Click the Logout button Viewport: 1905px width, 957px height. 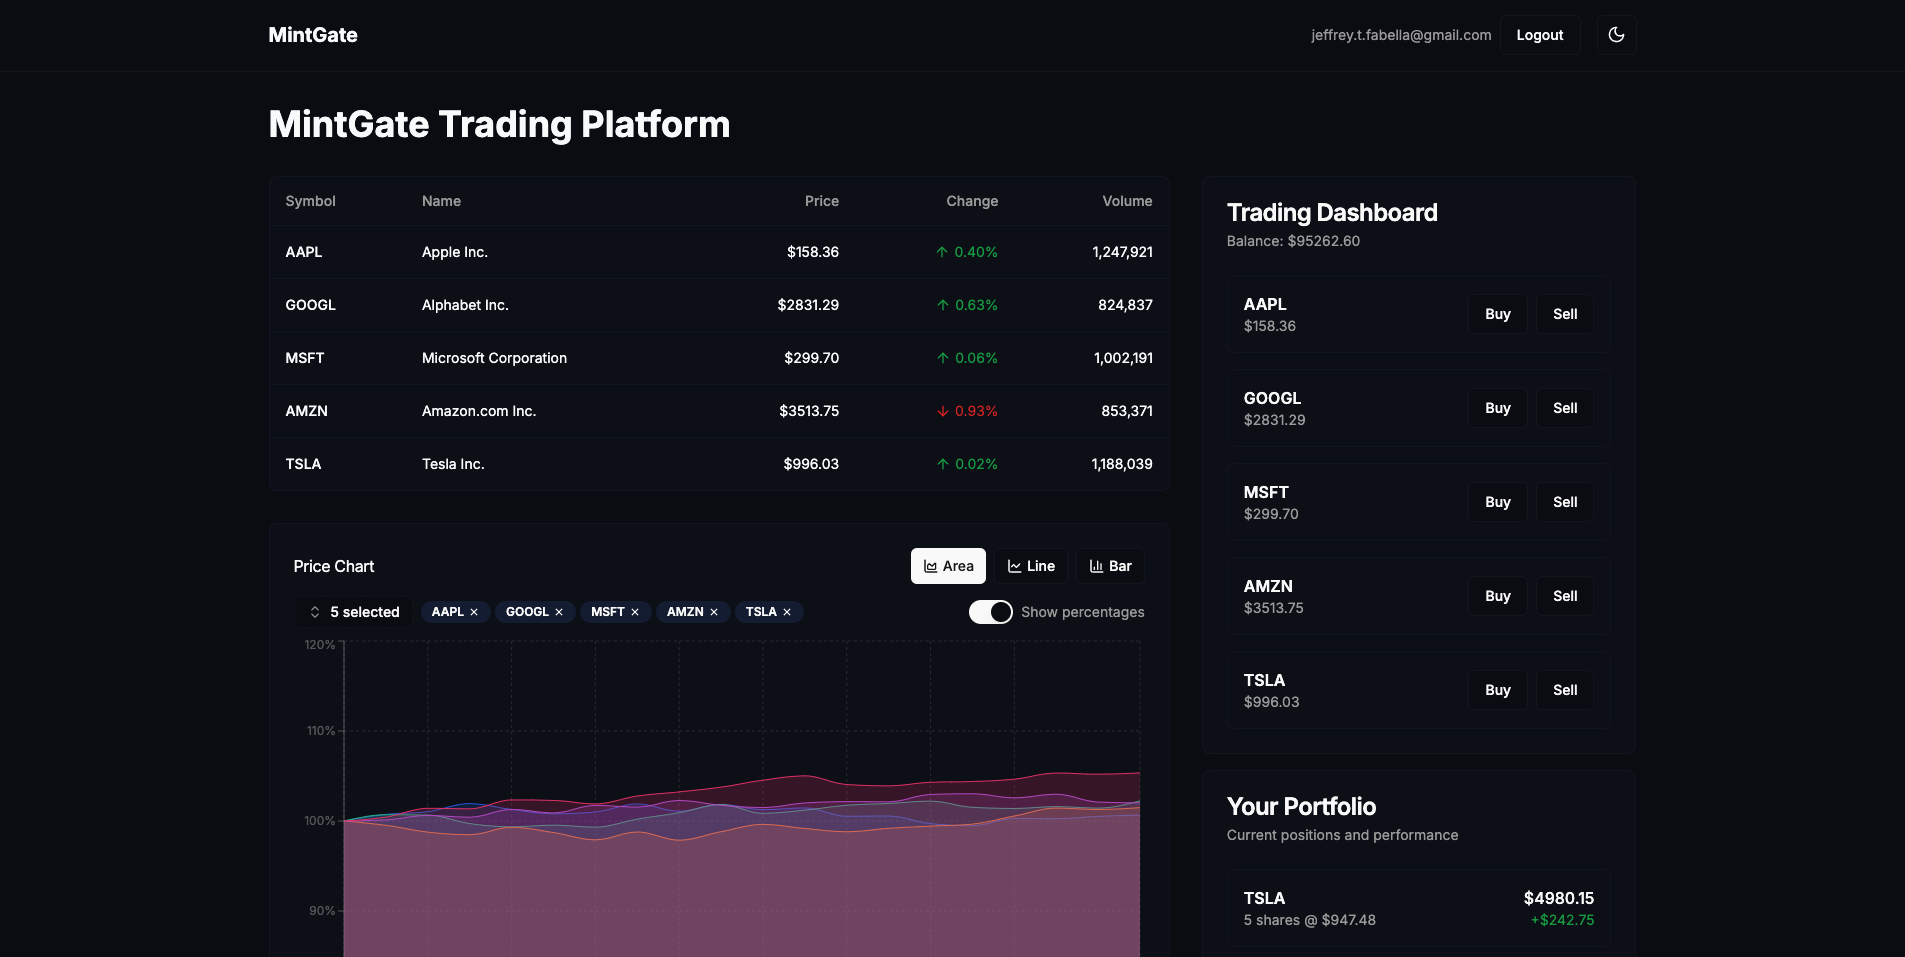pos(1540,35)
